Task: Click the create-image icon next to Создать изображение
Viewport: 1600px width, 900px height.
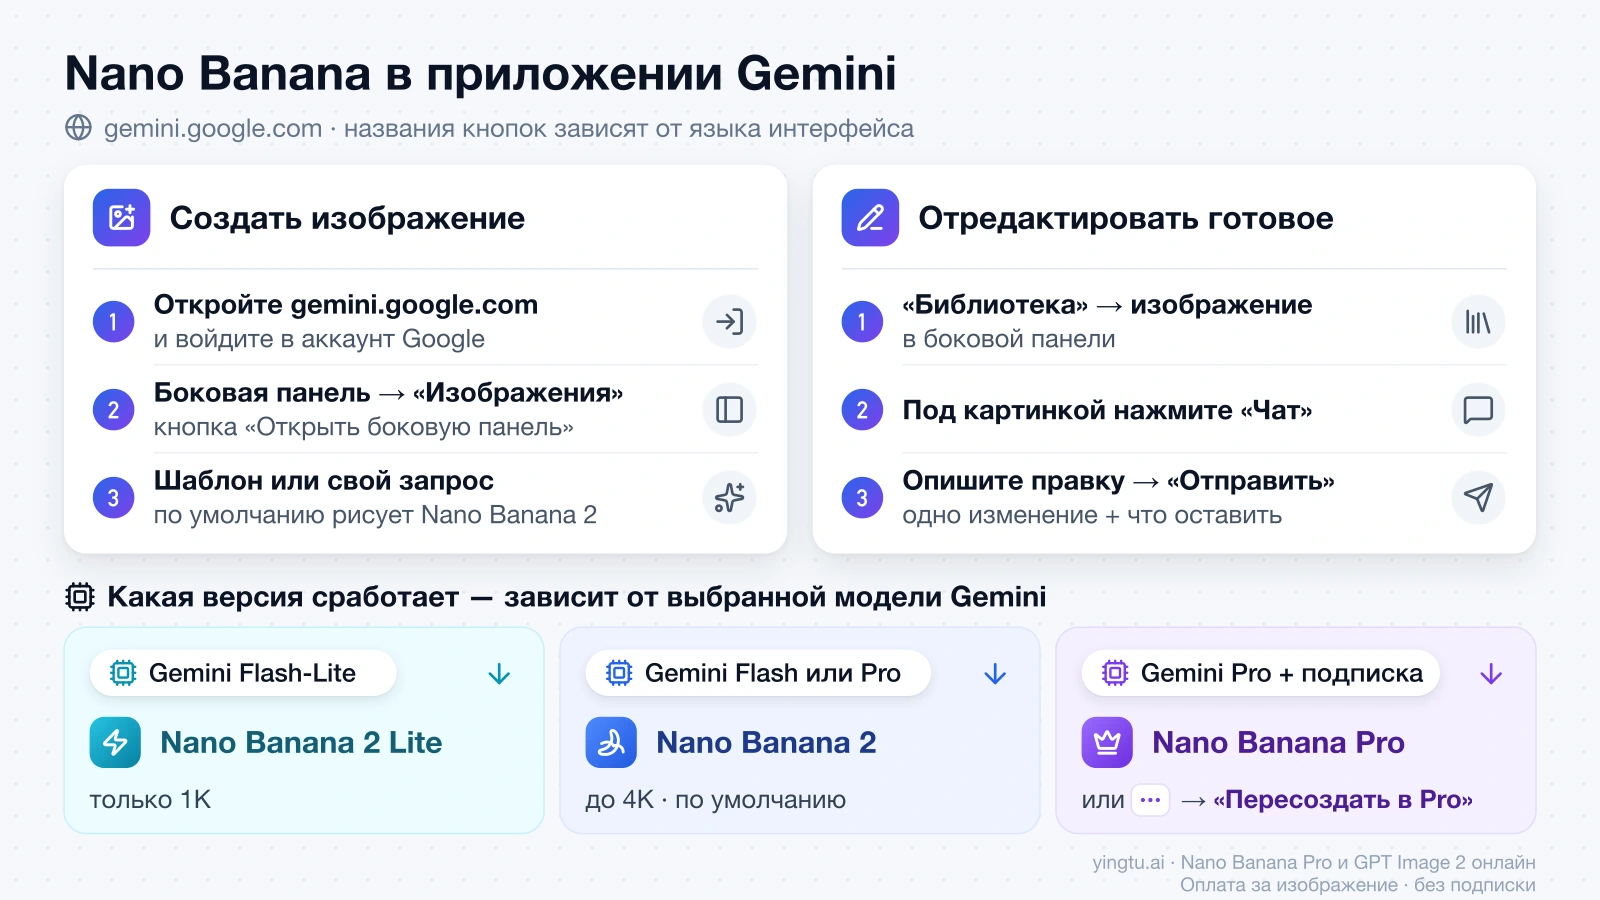Action: tap(121, 218)
